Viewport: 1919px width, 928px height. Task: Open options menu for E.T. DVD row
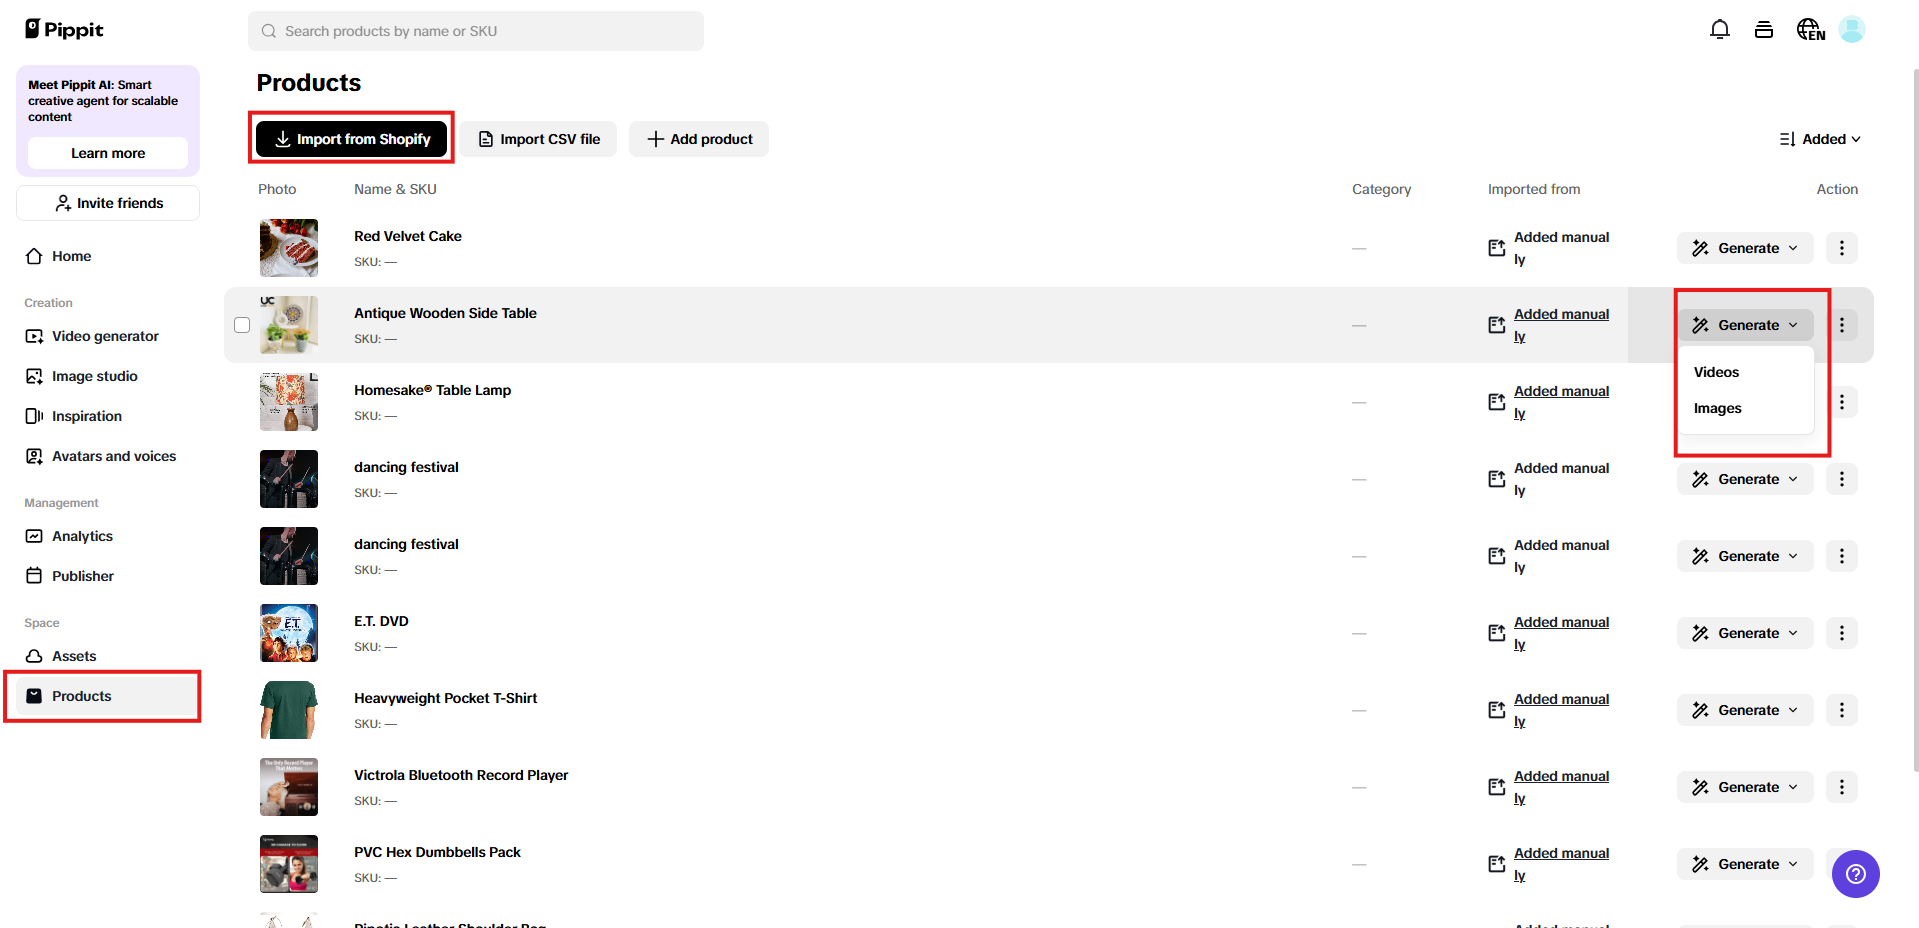(x=1841, y=633)
